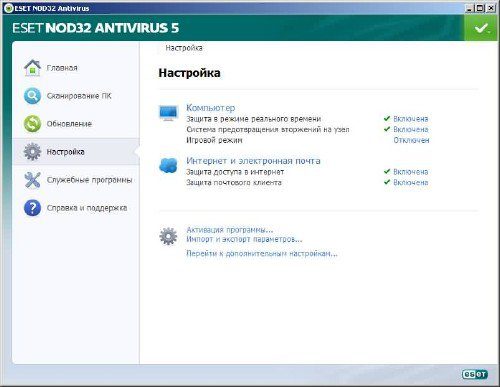Click the wrench icon for Служебные программы
Image resolution: width=500 pixels, height=387 pixels.
(x=32, y=180)
